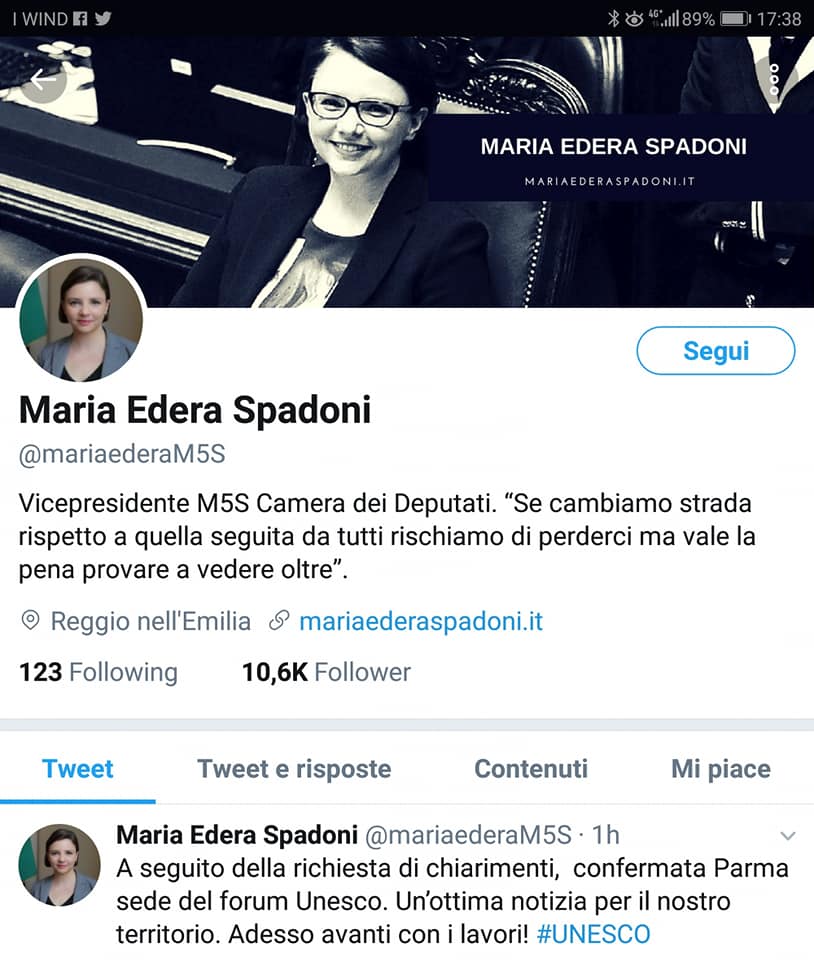Tap the back arrow icon
814x960 pixels.
43,80
